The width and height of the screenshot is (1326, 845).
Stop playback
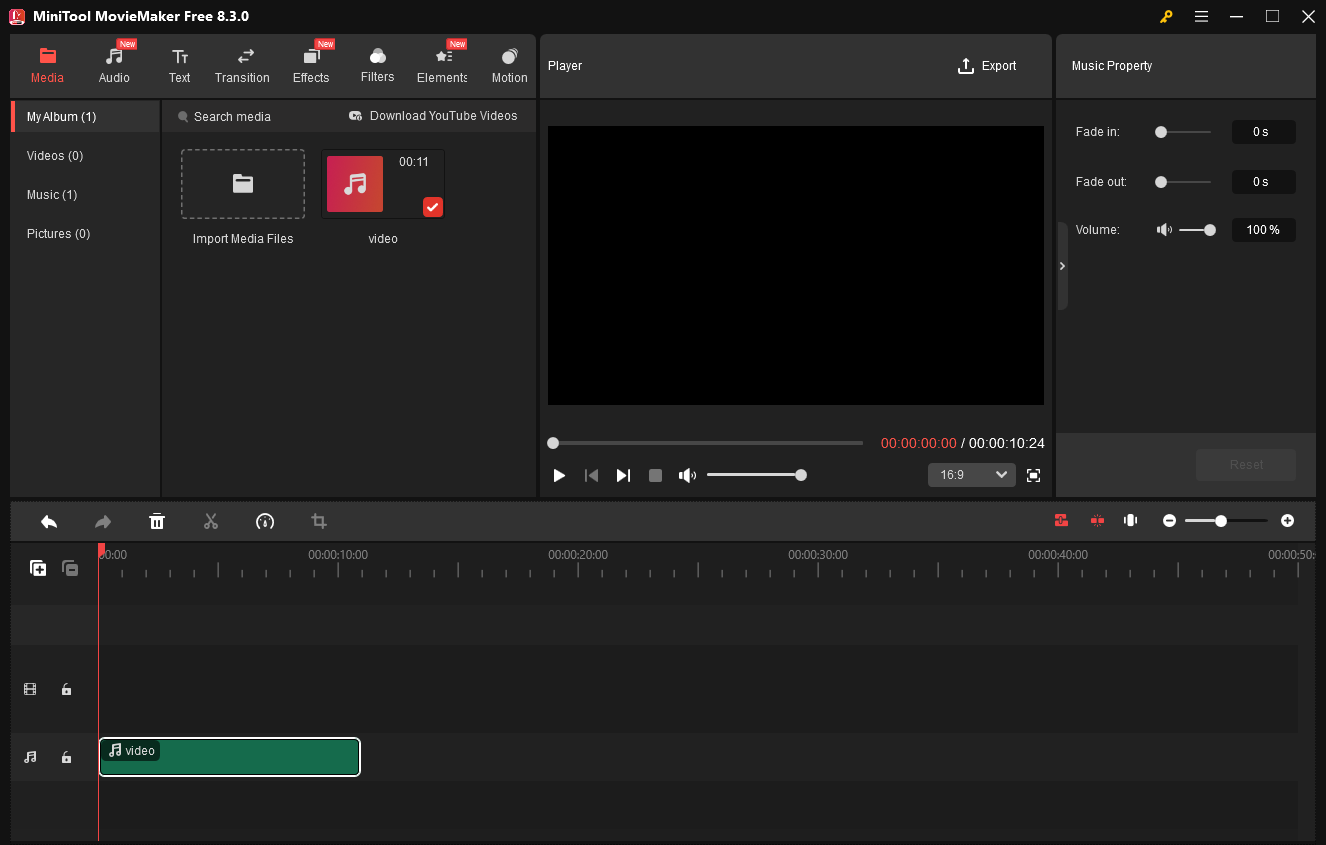655,475
